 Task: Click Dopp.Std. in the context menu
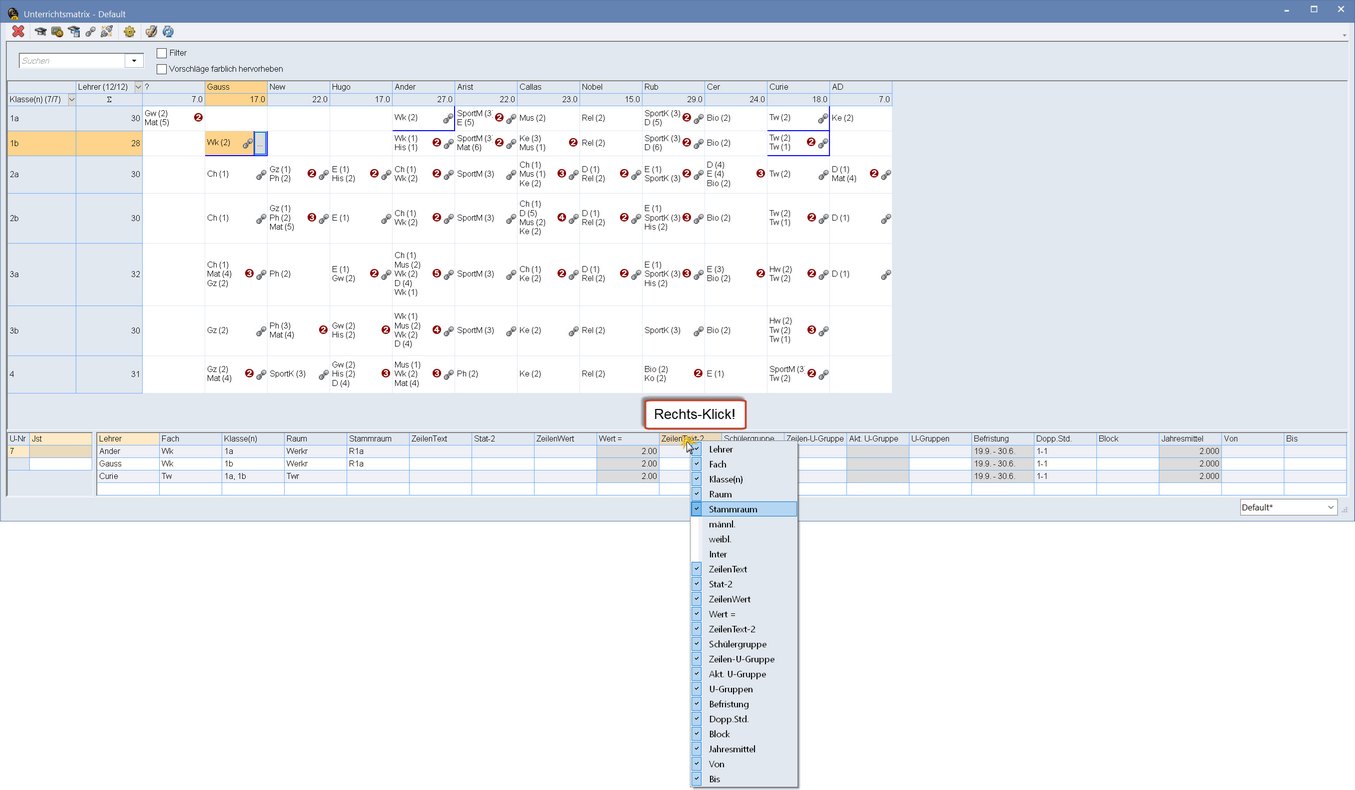point(744,720)
